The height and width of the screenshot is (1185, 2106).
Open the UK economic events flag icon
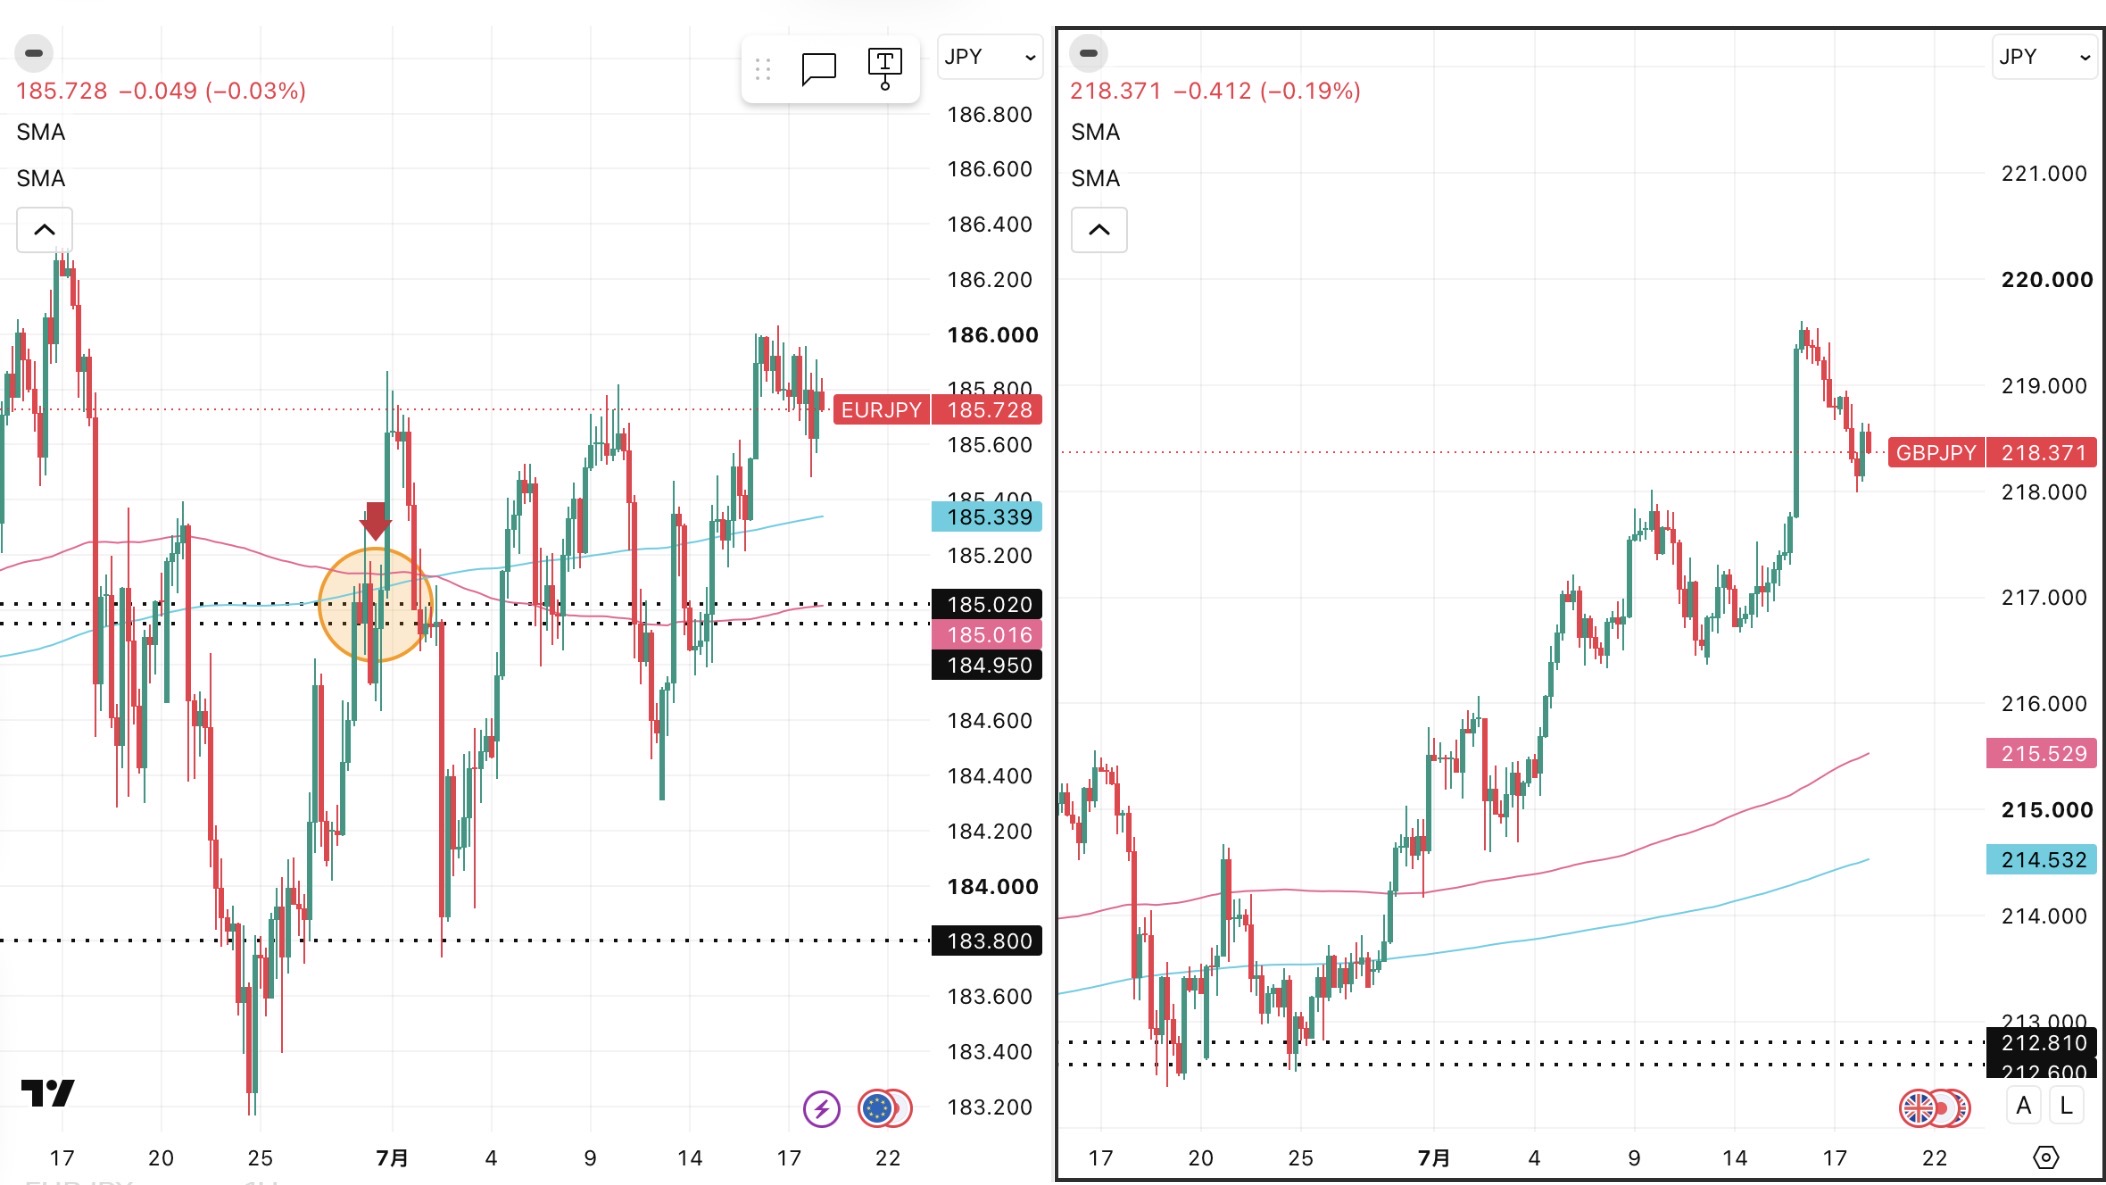click(1918, 1108)
